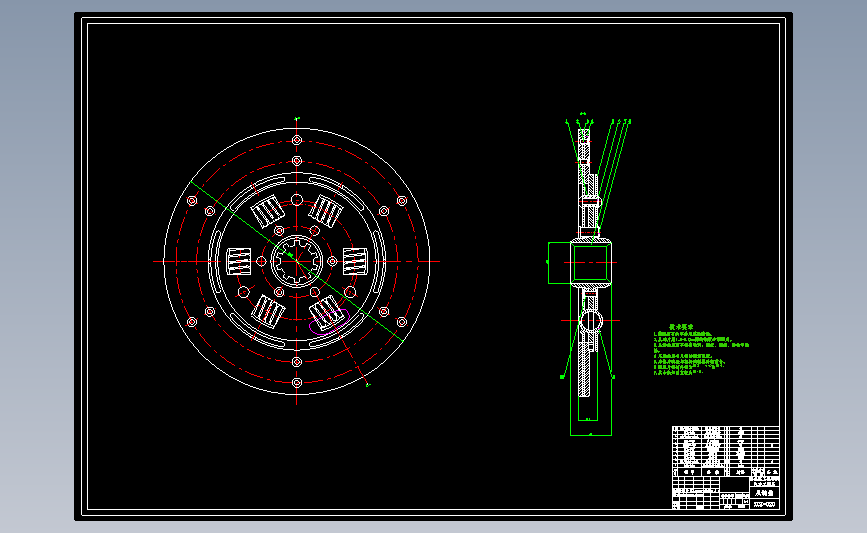The width and height of the screenshot is (867, 533).
Task: Select the green diagonal section line across disc
Action: (297, 262)
